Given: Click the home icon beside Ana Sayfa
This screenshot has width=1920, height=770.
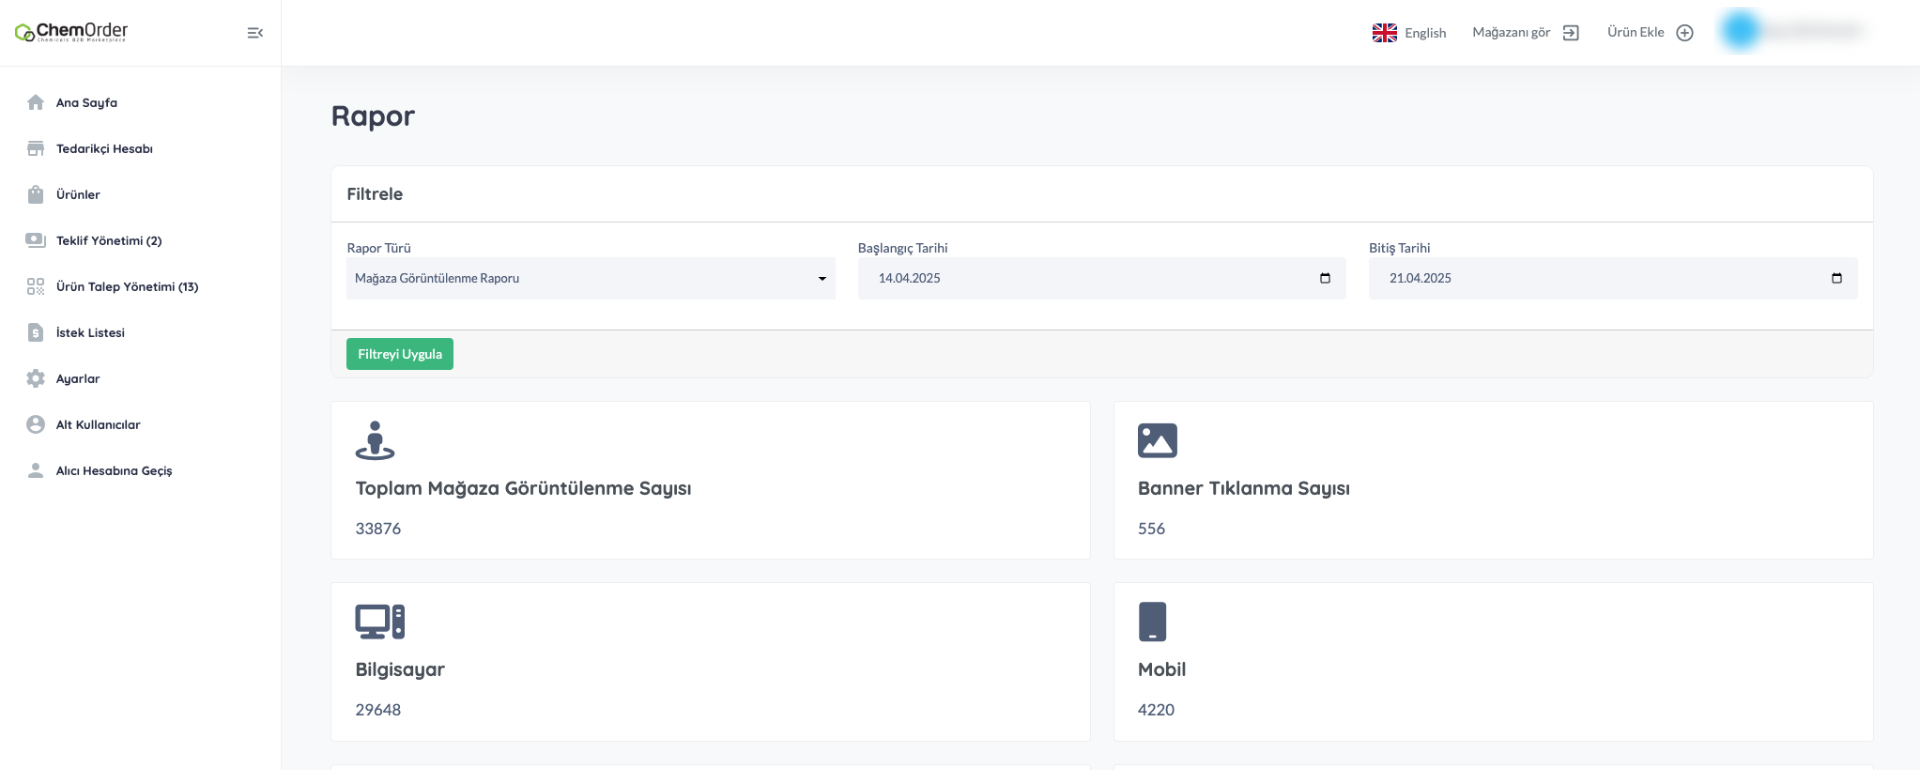Looking at the screenshot, I should (36, 103).
